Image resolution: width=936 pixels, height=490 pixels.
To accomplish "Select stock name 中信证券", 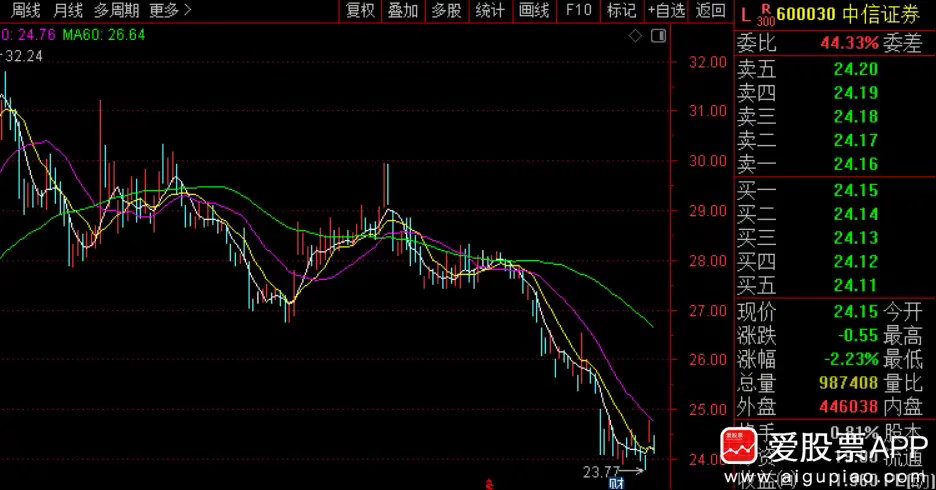I will [x=882, y=14].
